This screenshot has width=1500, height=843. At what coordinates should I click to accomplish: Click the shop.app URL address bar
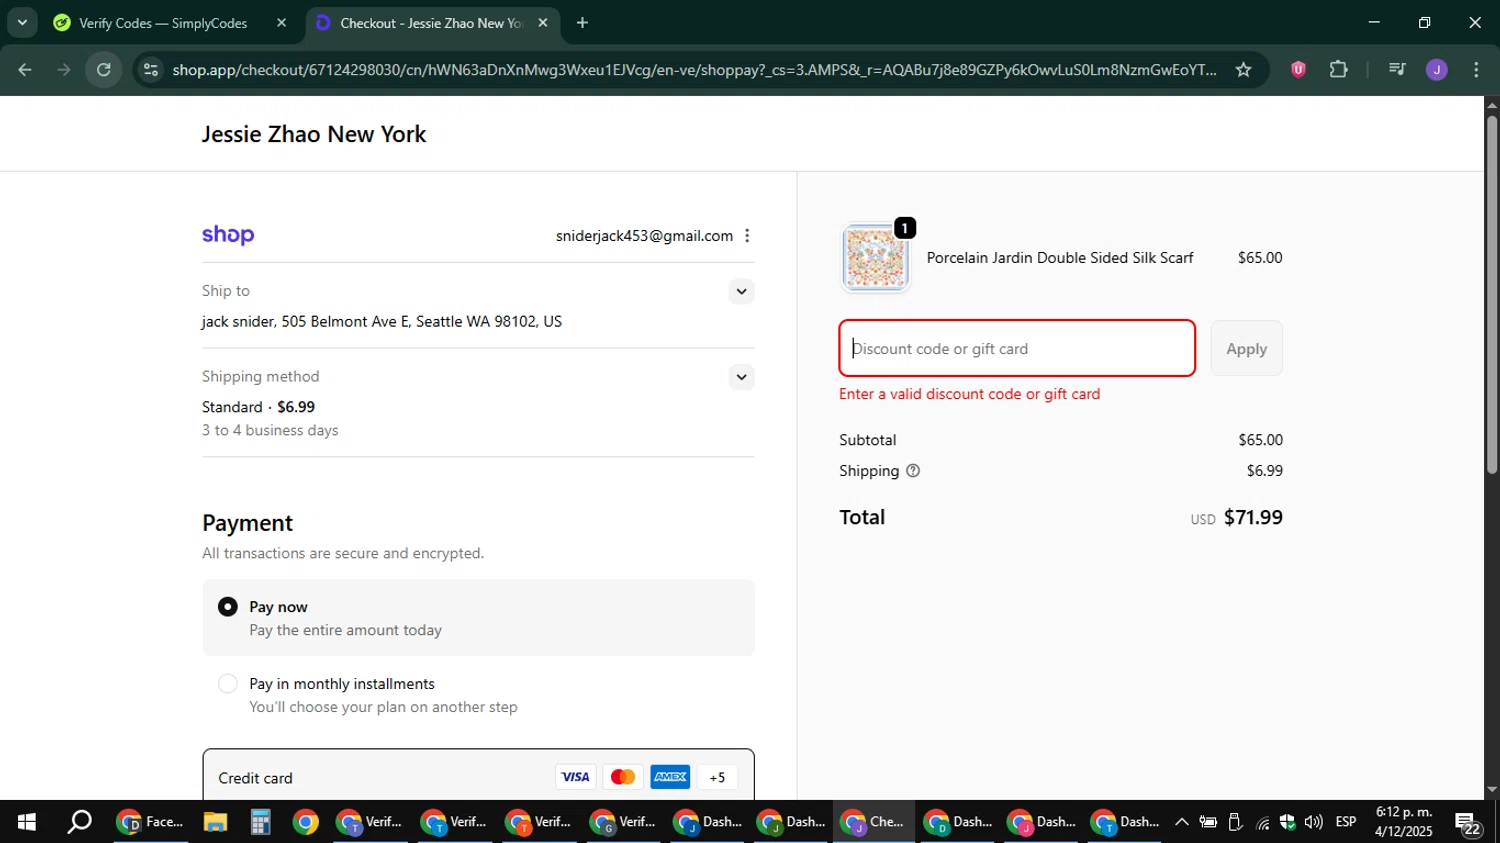[x=694, y=69]
